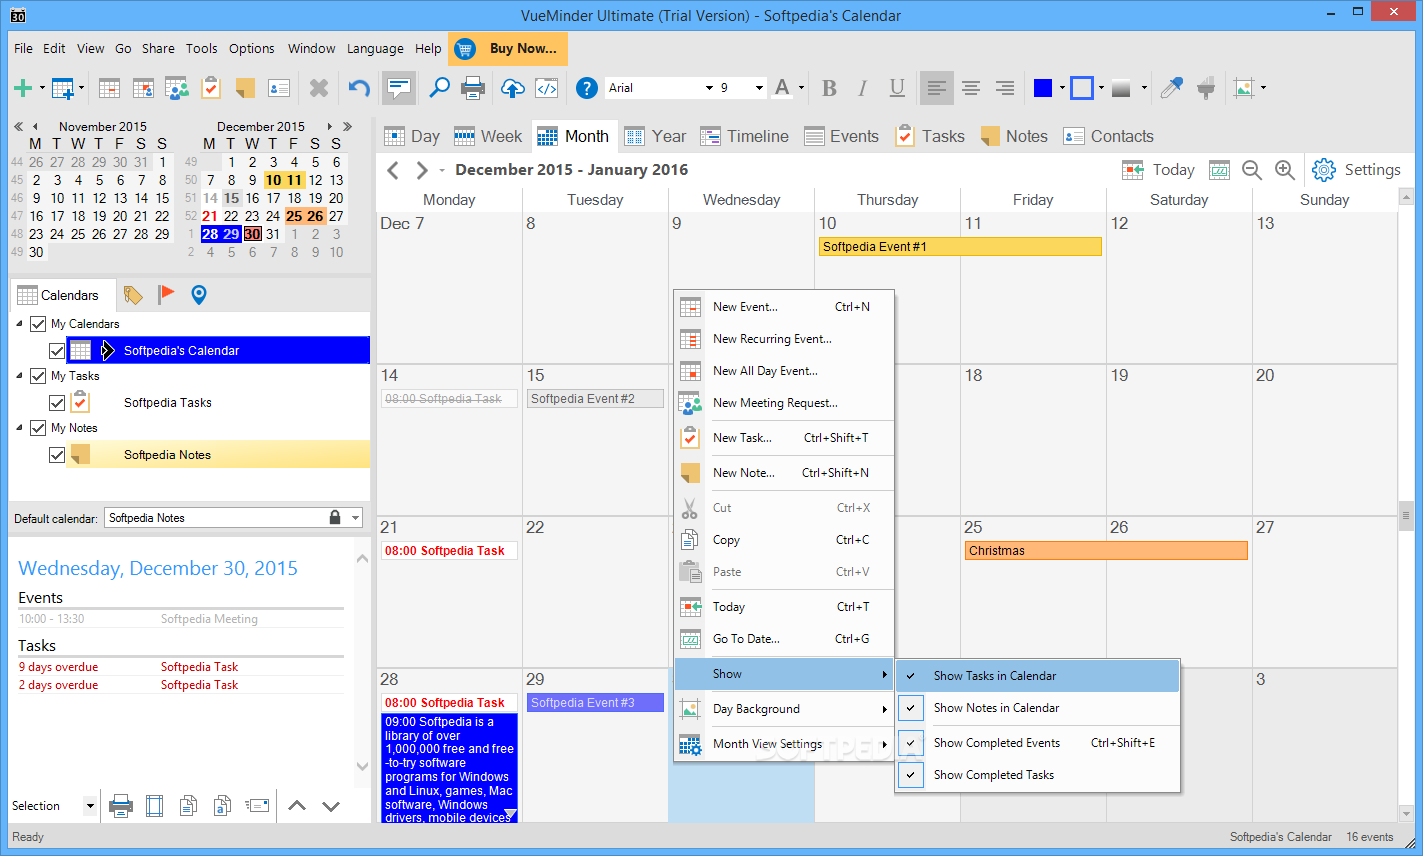Toggle My Notes checkbox

click(38, 428)
